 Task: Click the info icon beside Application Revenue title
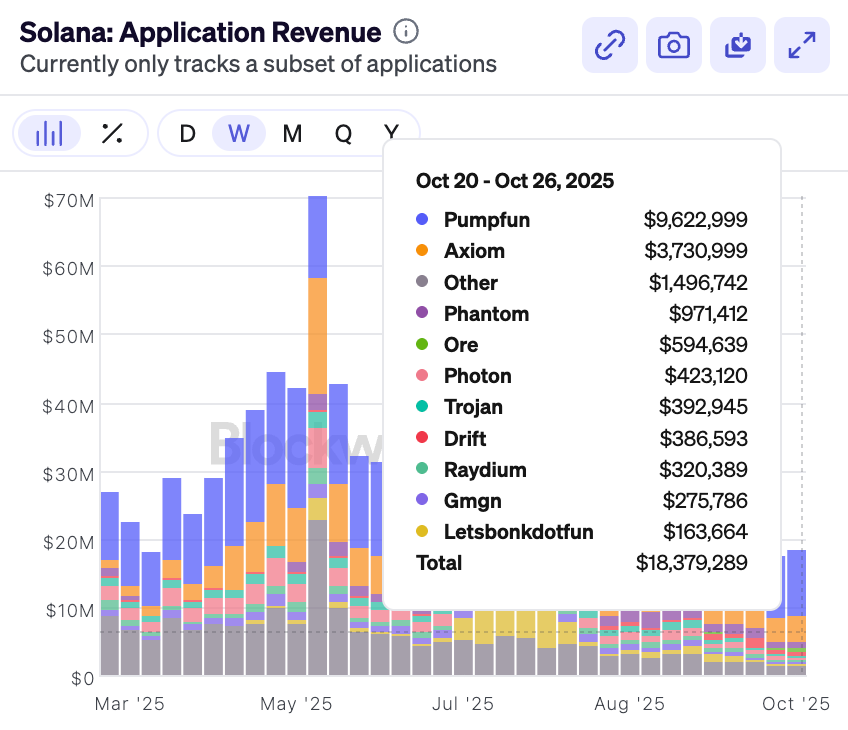click(405, 31)
